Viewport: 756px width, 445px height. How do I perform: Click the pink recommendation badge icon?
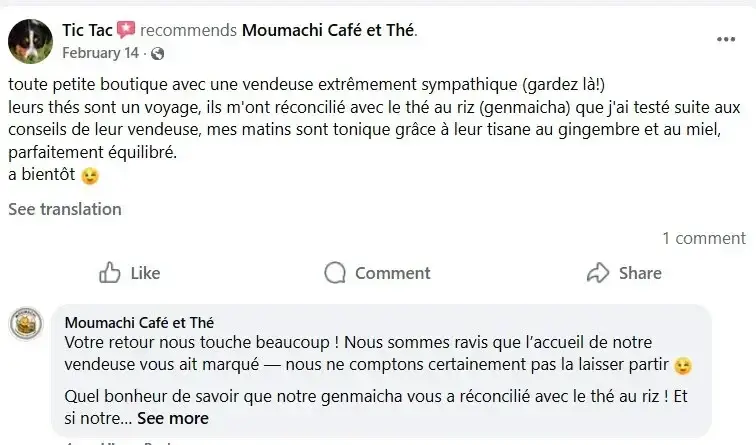[x=127, y=30]
